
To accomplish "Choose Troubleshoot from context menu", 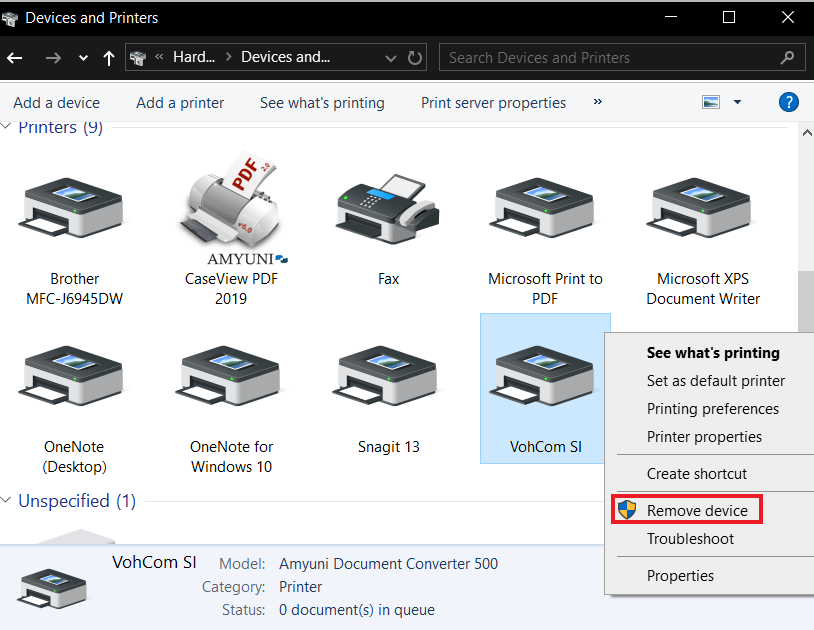I will tap(690, 539).
